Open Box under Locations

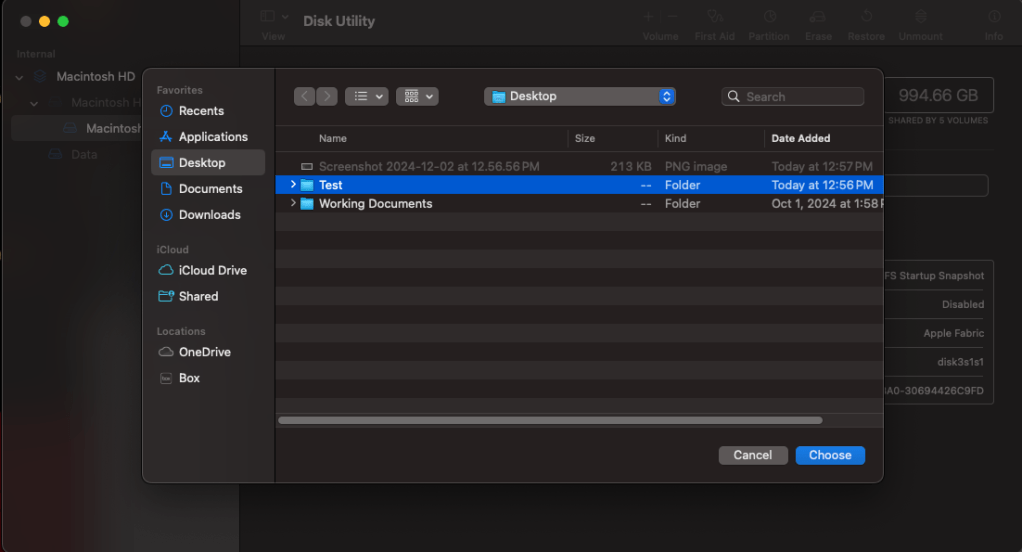click(x=189, y=378)
